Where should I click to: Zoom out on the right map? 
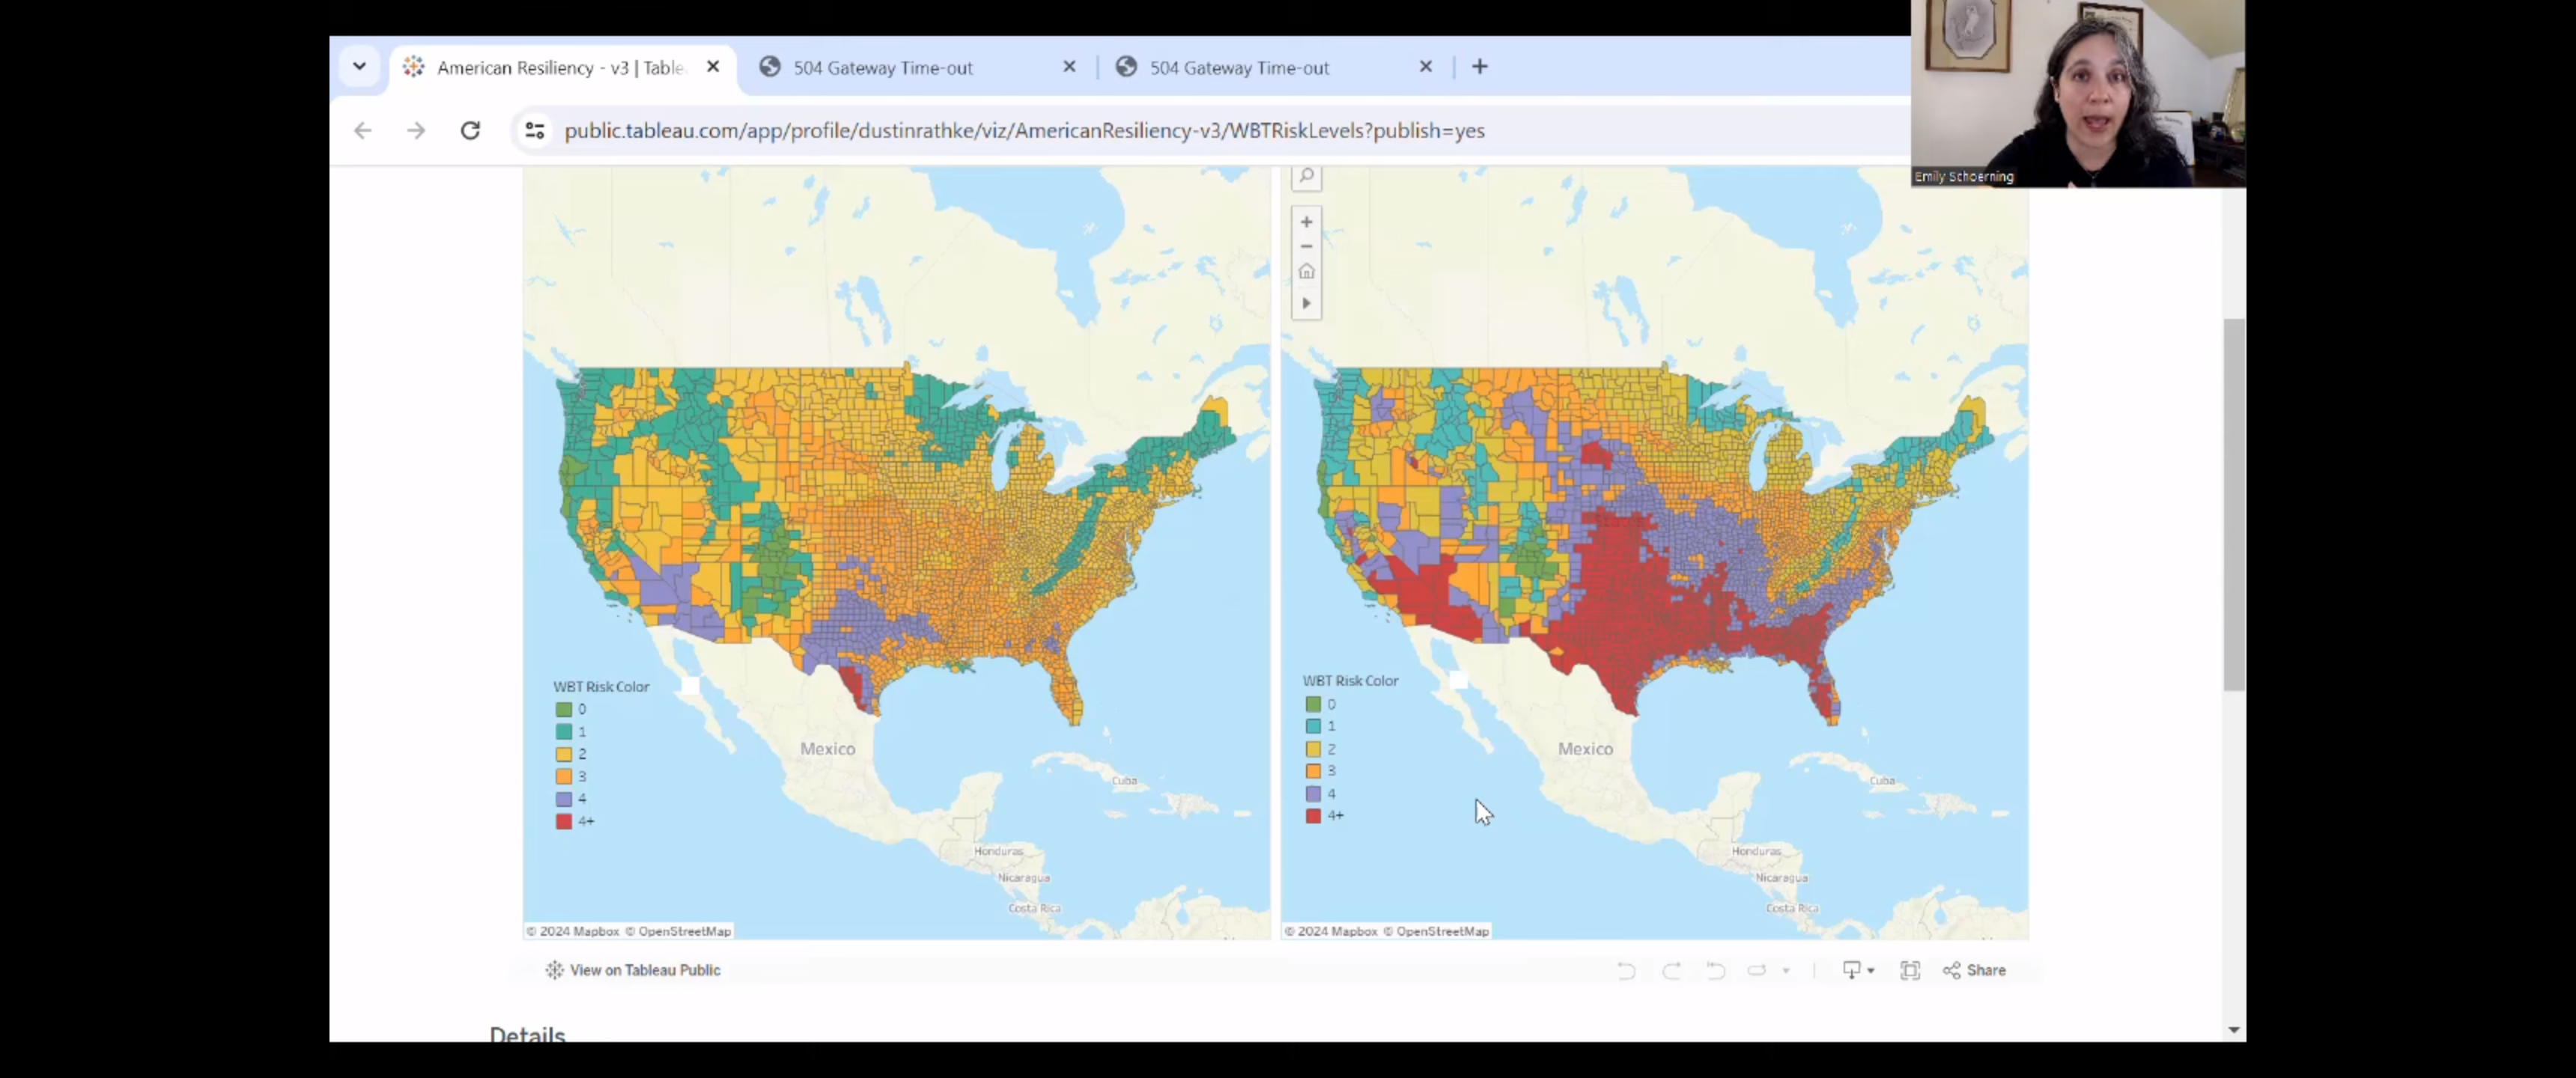[x=1306, y=246]
